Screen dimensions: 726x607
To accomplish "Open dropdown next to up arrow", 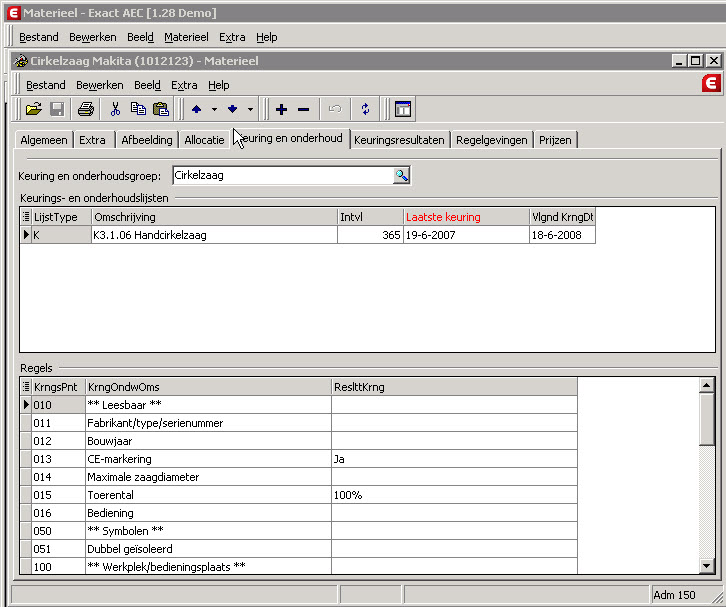I will pyautogui.click(x=214, y=110).
